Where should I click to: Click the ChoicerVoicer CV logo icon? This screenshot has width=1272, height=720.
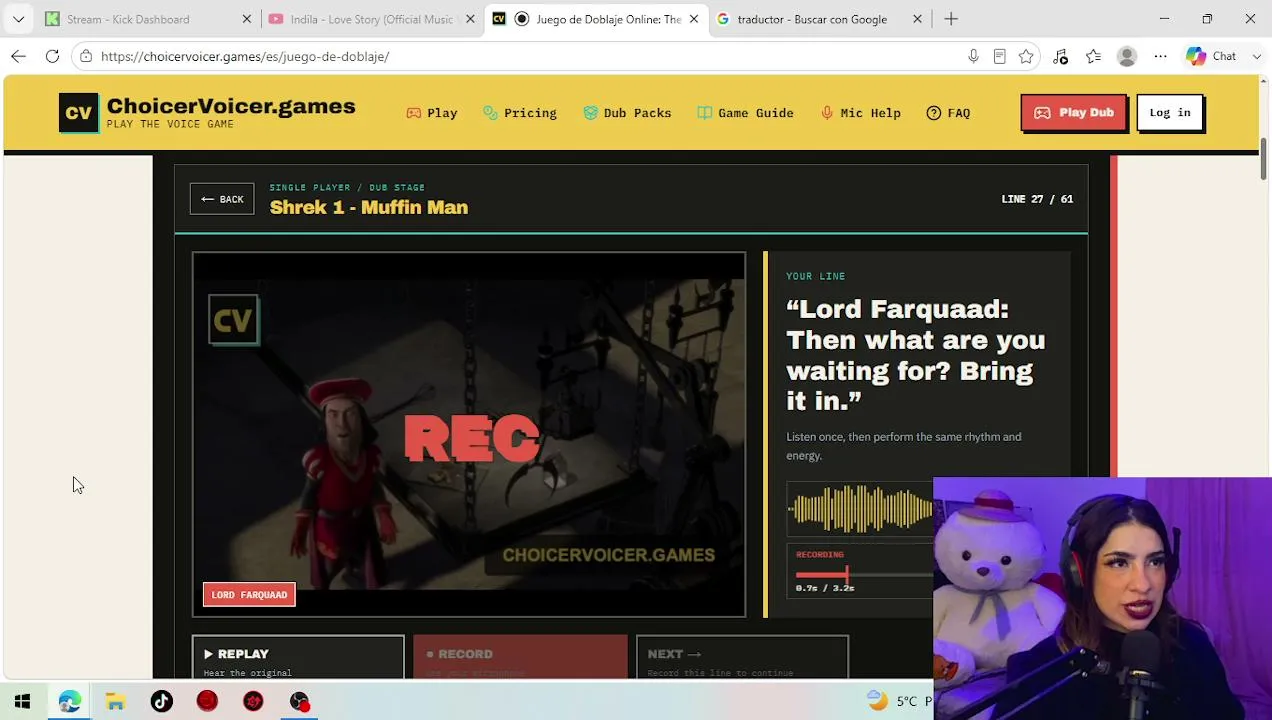(x=79, y=113)
